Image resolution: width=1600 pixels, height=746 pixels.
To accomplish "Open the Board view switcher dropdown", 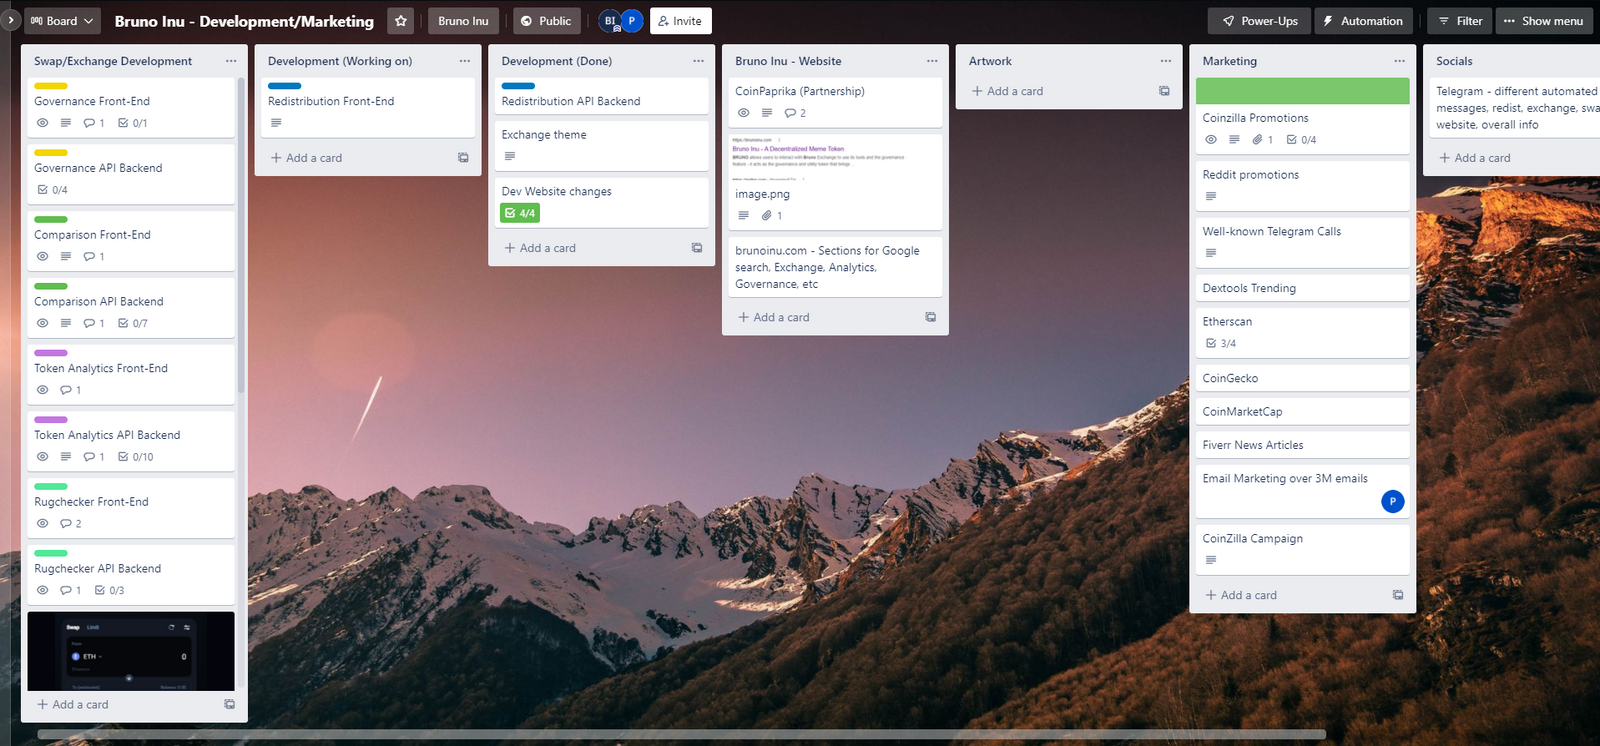I will coord(62,21).
